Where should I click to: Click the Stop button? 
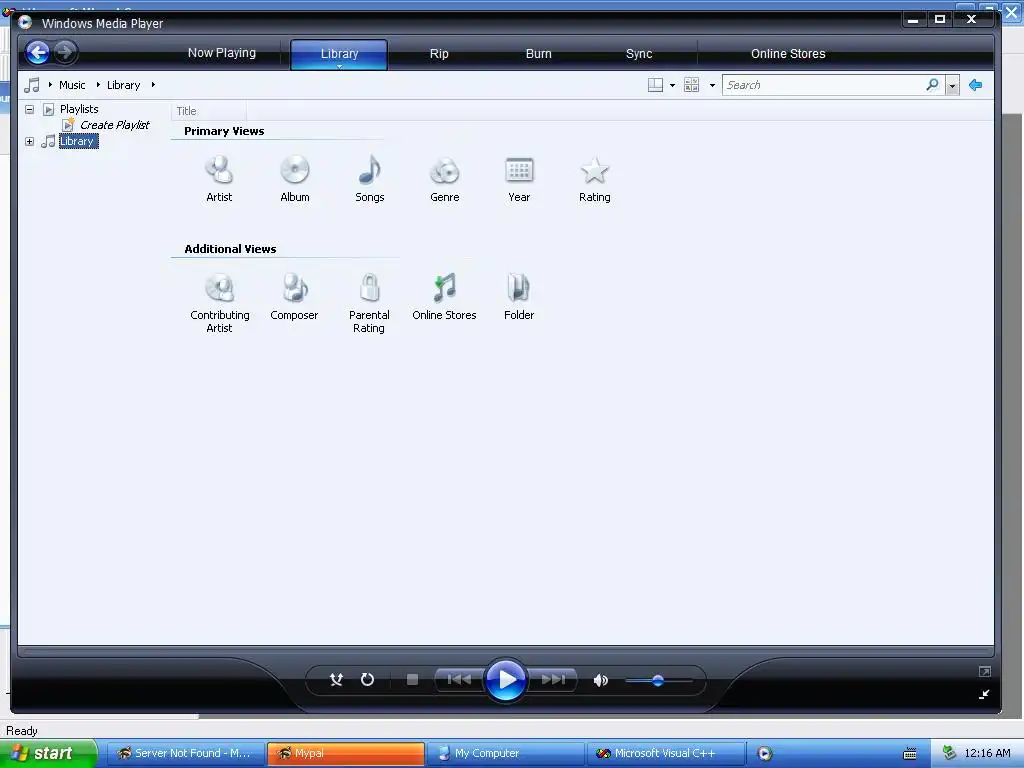pos(412,680)
